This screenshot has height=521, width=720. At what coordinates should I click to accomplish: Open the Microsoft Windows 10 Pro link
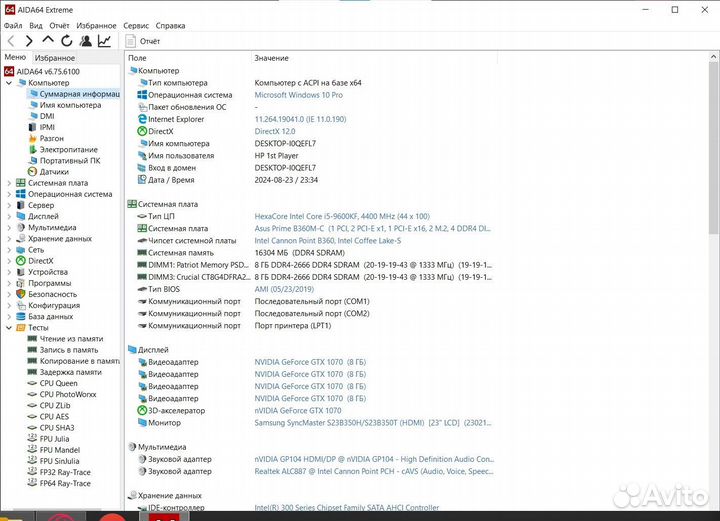[298, 95]
